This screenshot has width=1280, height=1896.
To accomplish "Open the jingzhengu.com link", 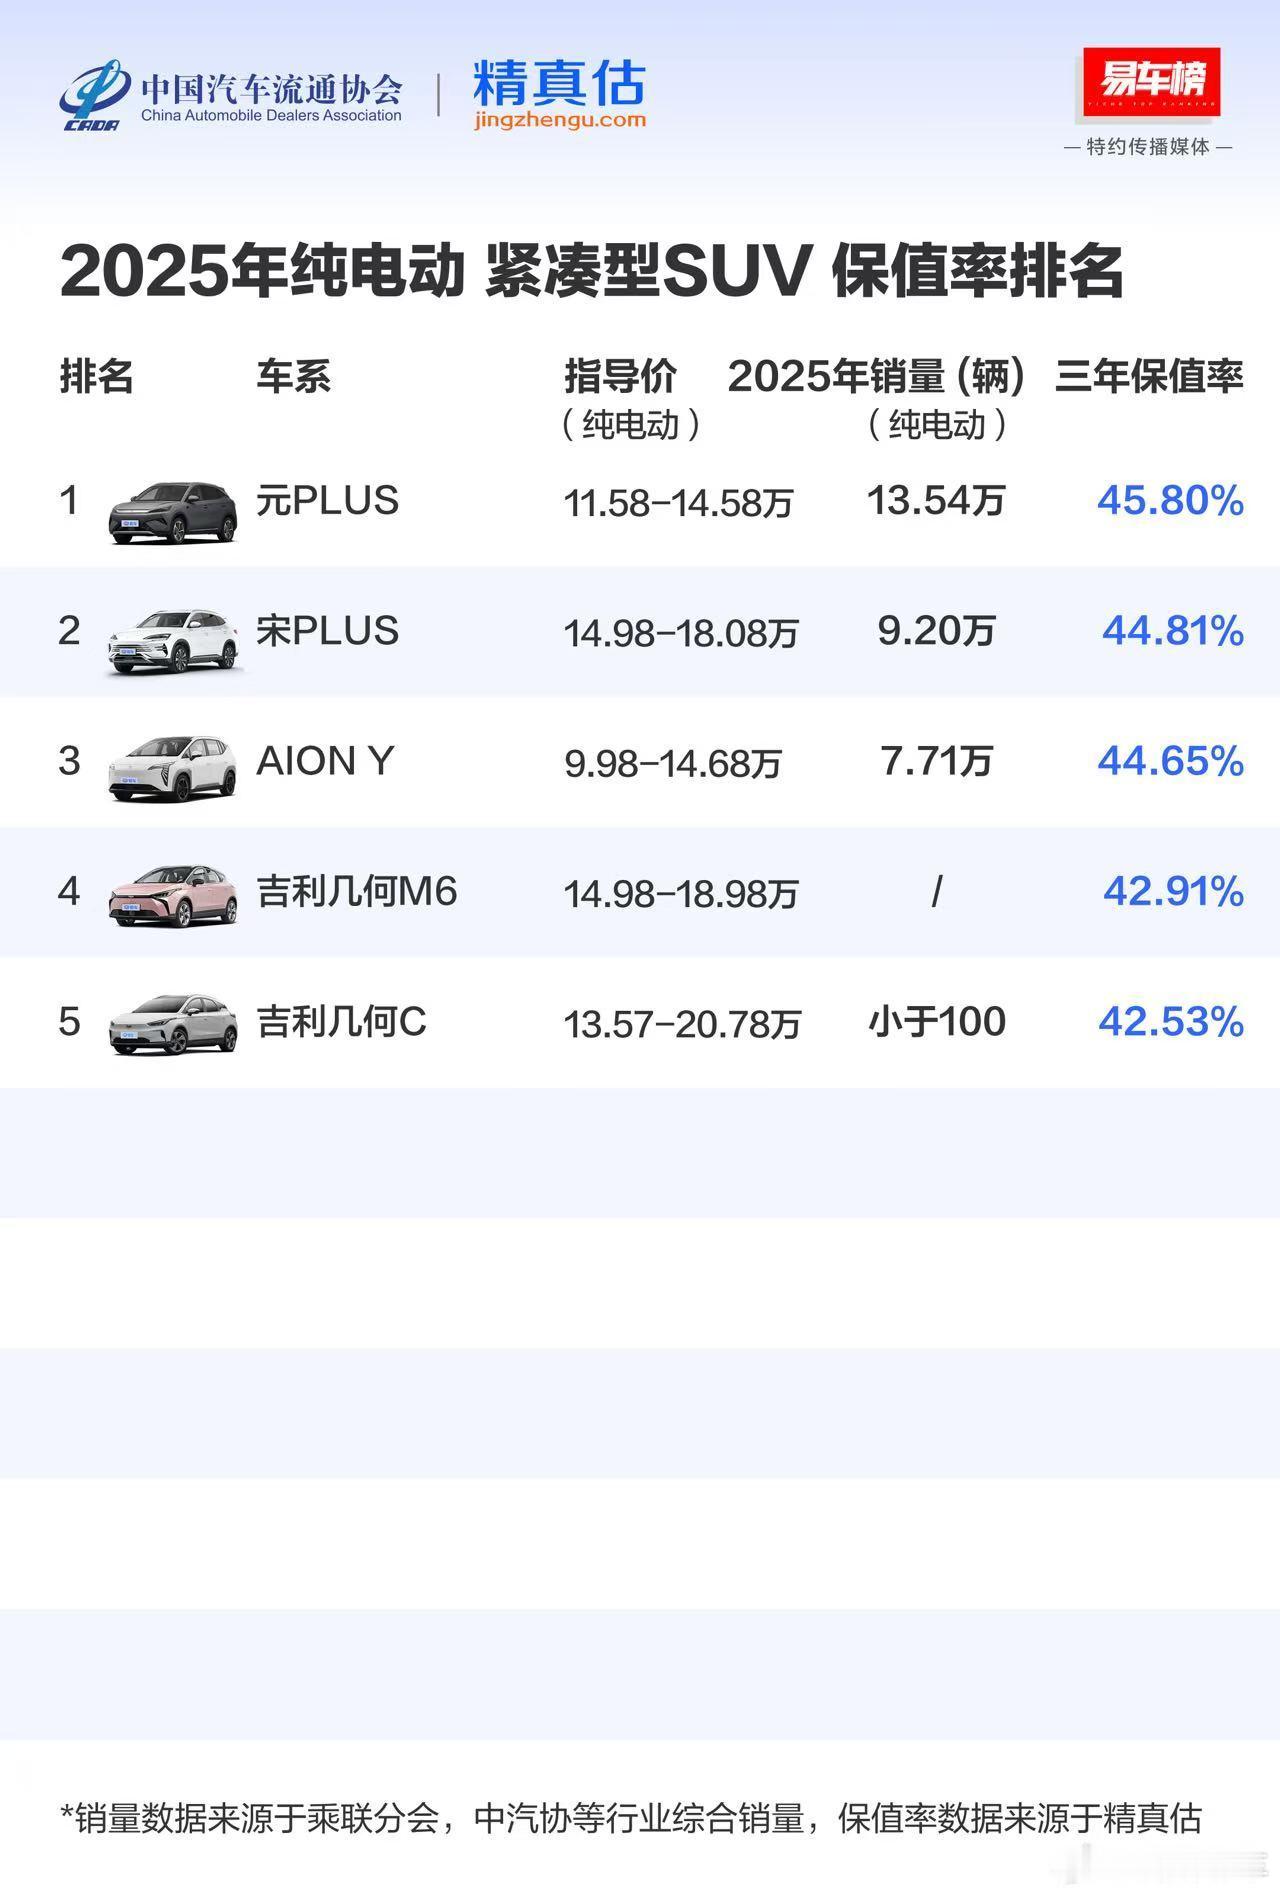I will [560, 120].
